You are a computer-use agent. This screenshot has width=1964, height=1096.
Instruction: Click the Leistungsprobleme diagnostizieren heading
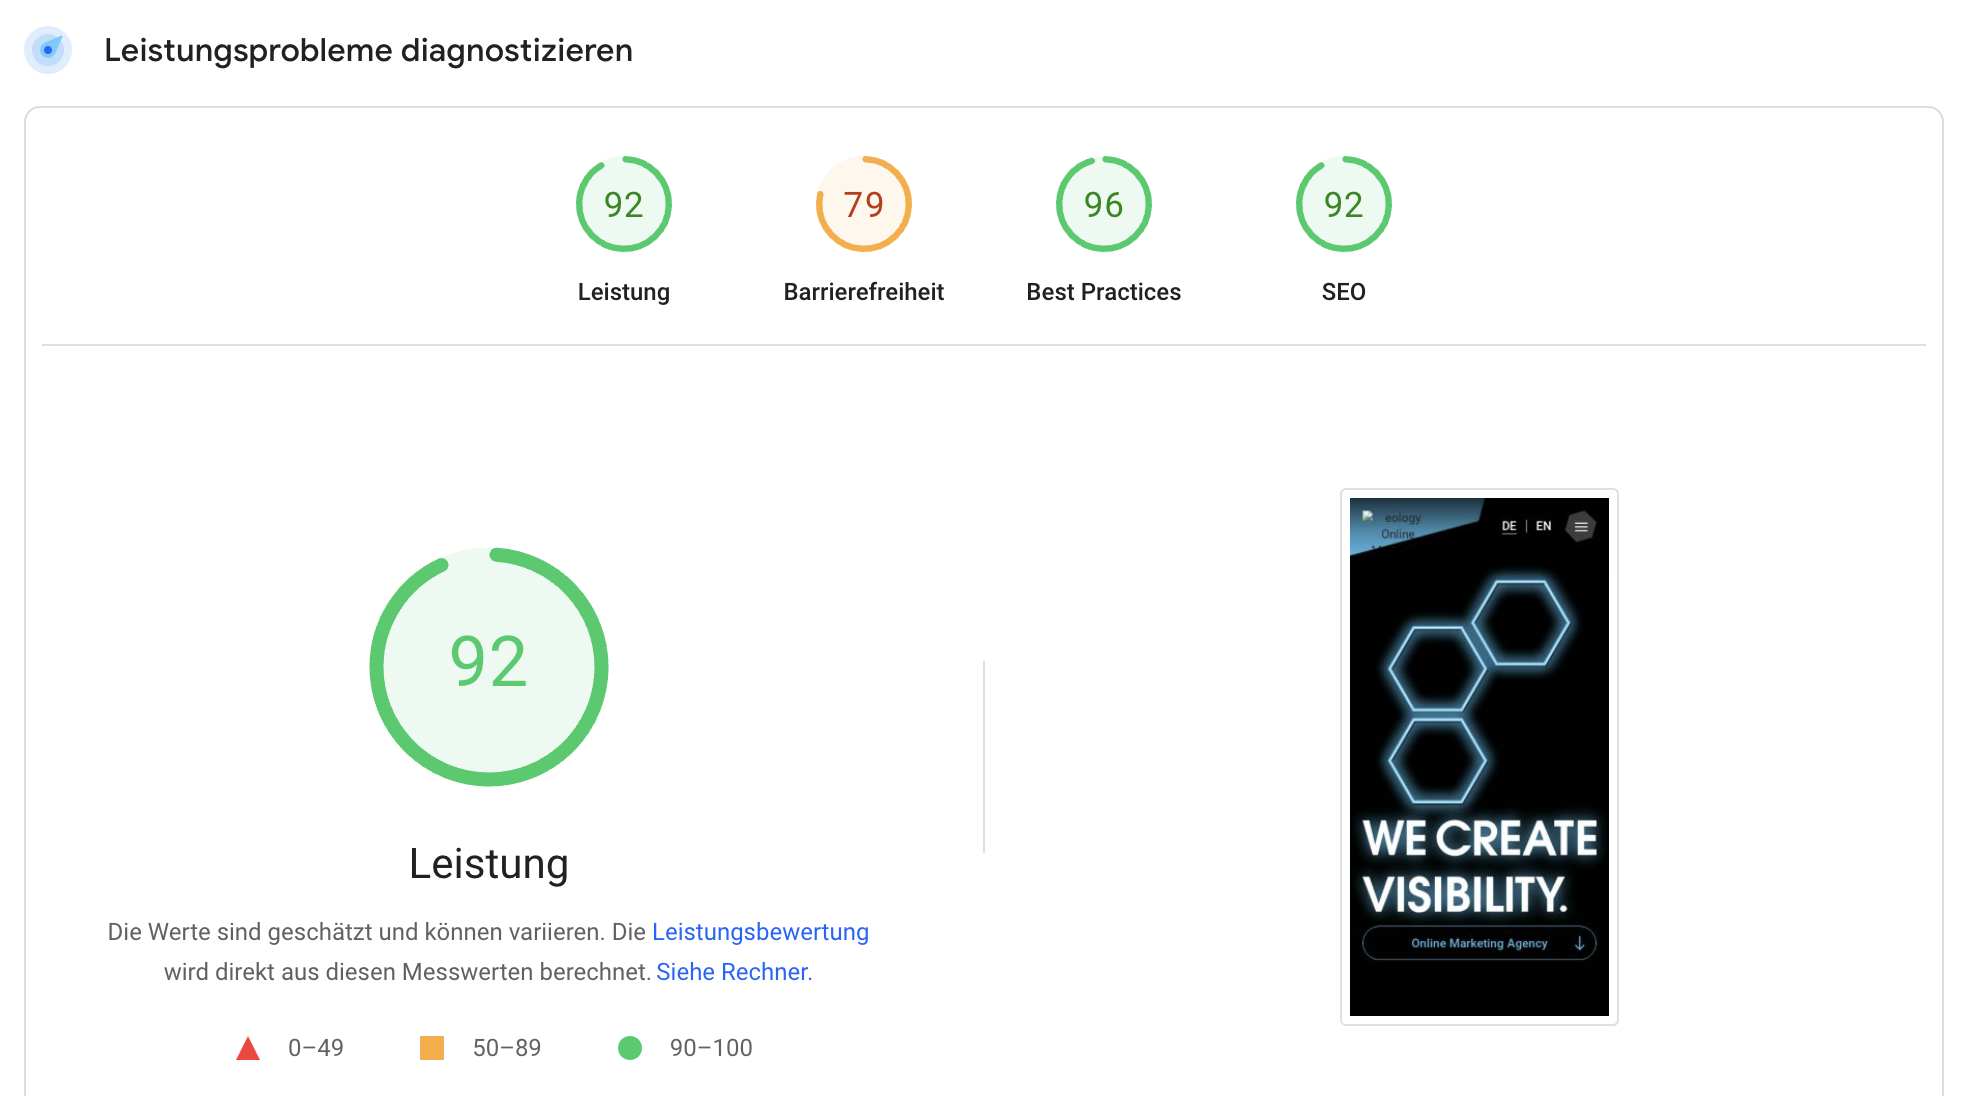pos(368,50)
